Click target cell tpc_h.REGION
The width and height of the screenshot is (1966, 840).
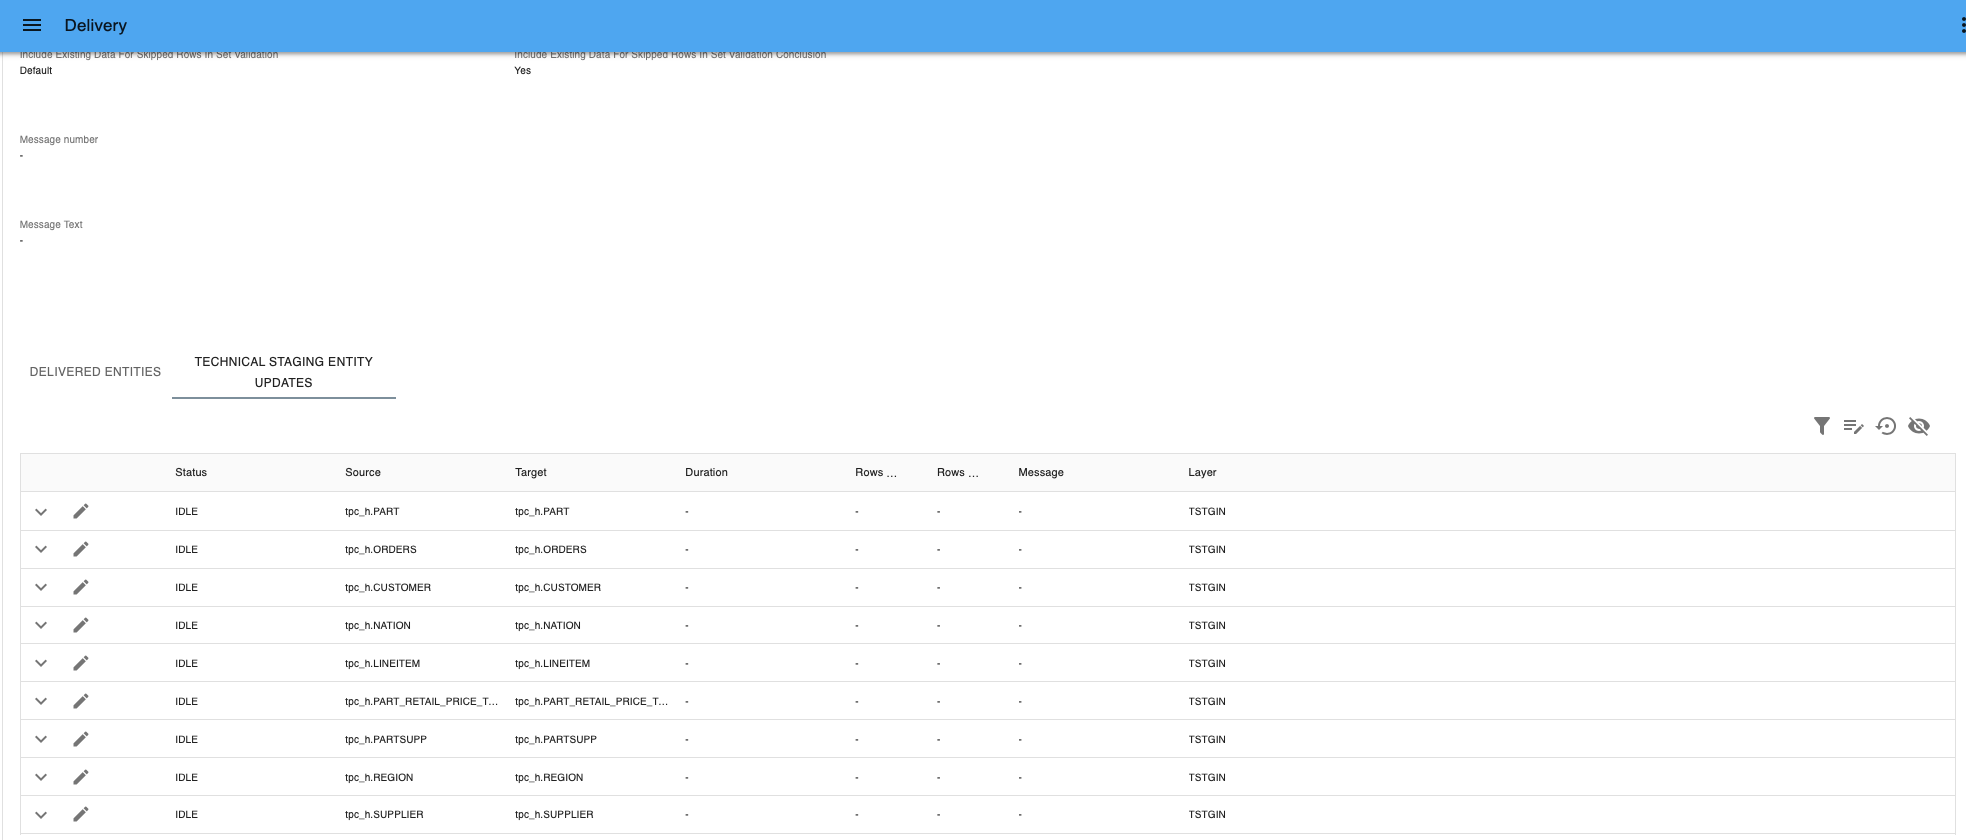[549, 777]
